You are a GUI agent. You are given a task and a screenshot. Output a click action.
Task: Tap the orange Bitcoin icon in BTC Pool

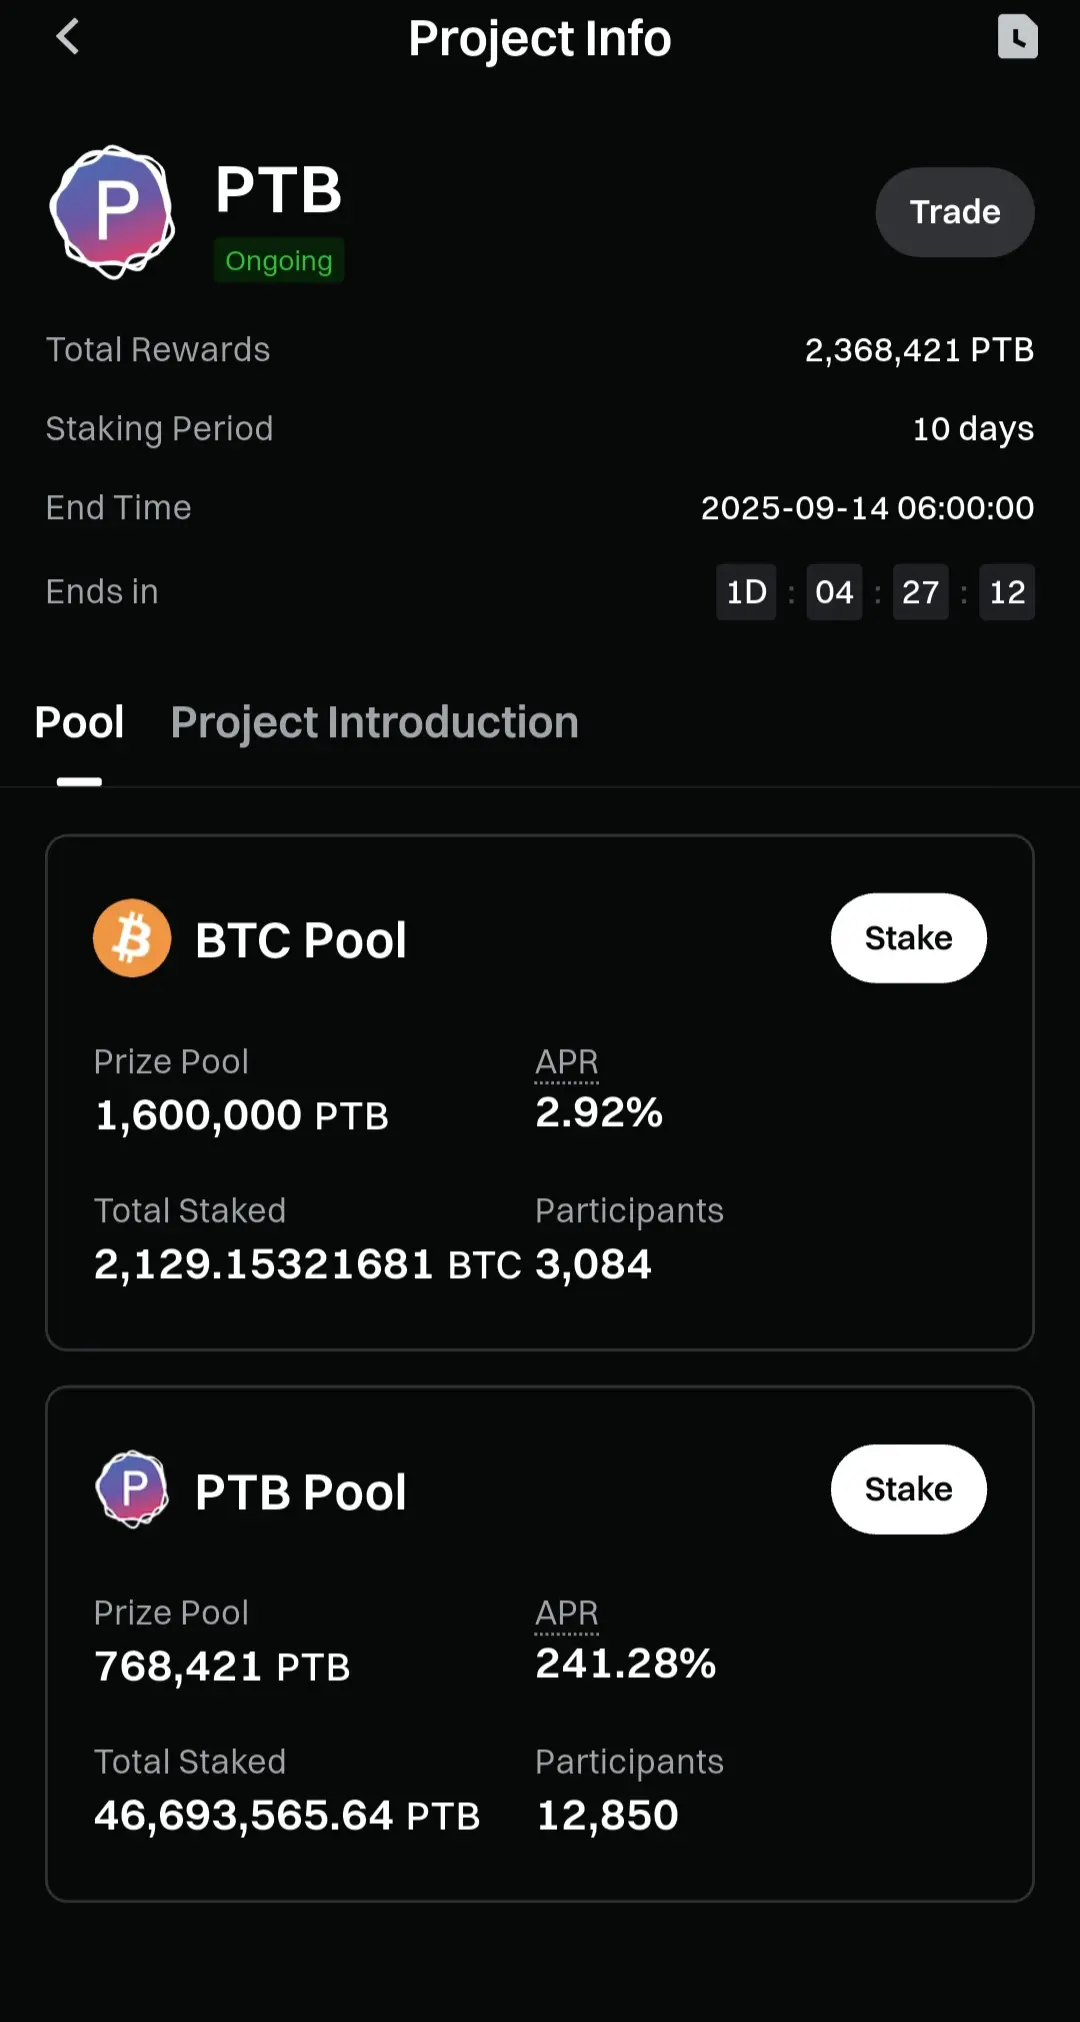point(132,938)
